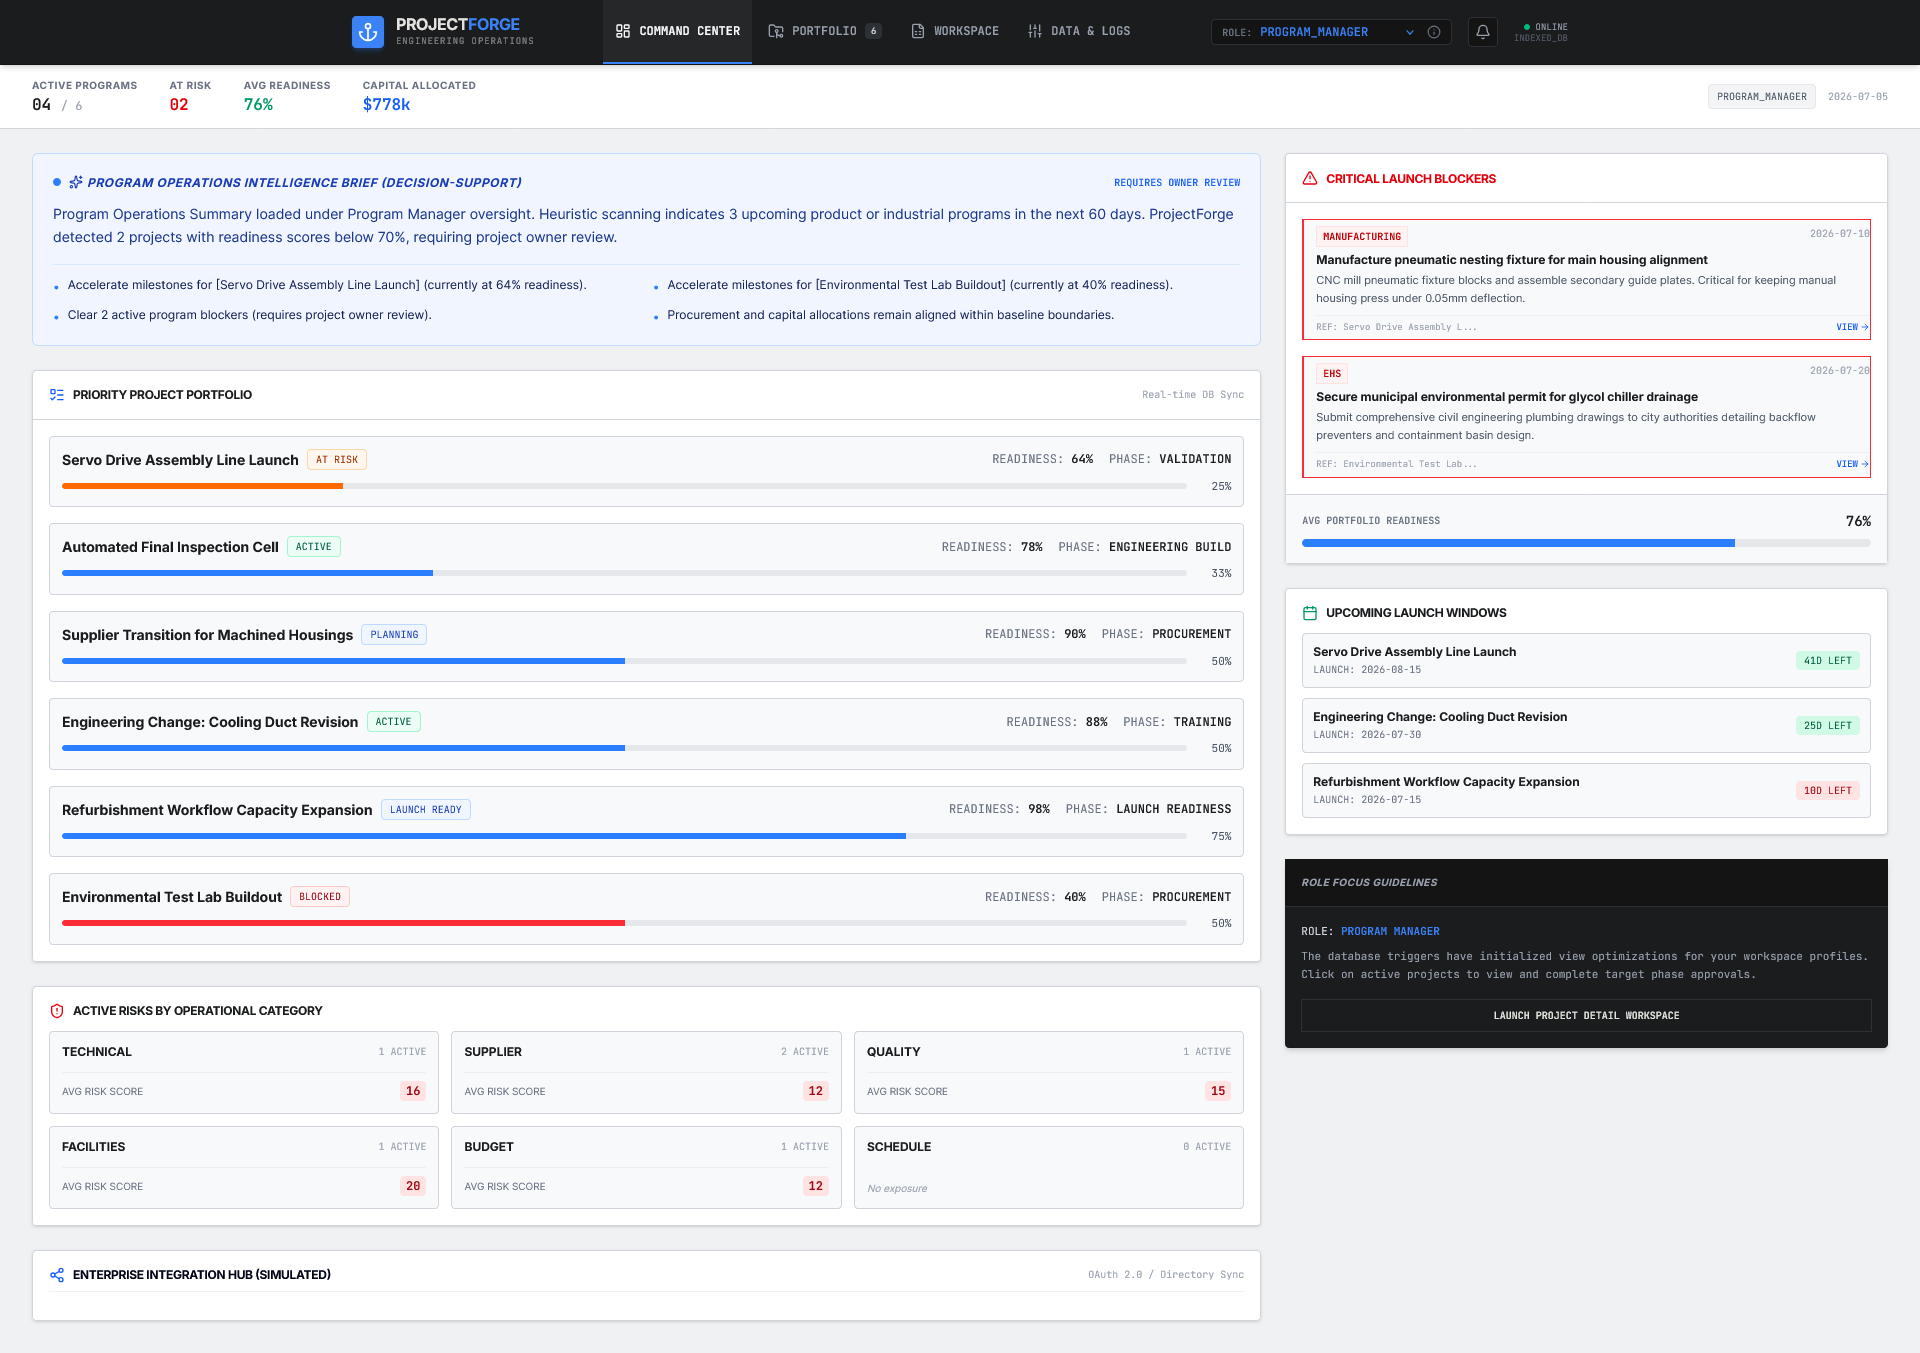Click the Priority Project Portfolio list icon

[x=57, y=395]
